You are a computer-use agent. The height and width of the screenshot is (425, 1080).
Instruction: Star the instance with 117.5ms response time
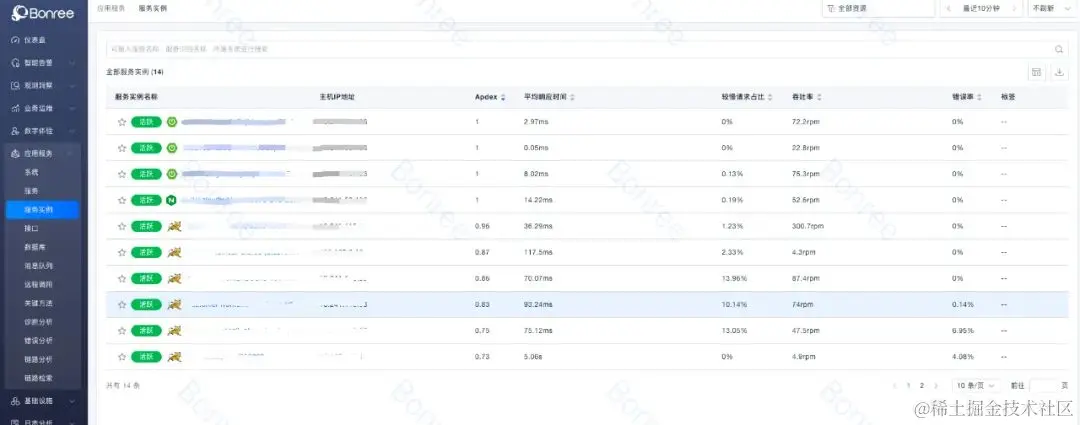click(x=122, y=252)
